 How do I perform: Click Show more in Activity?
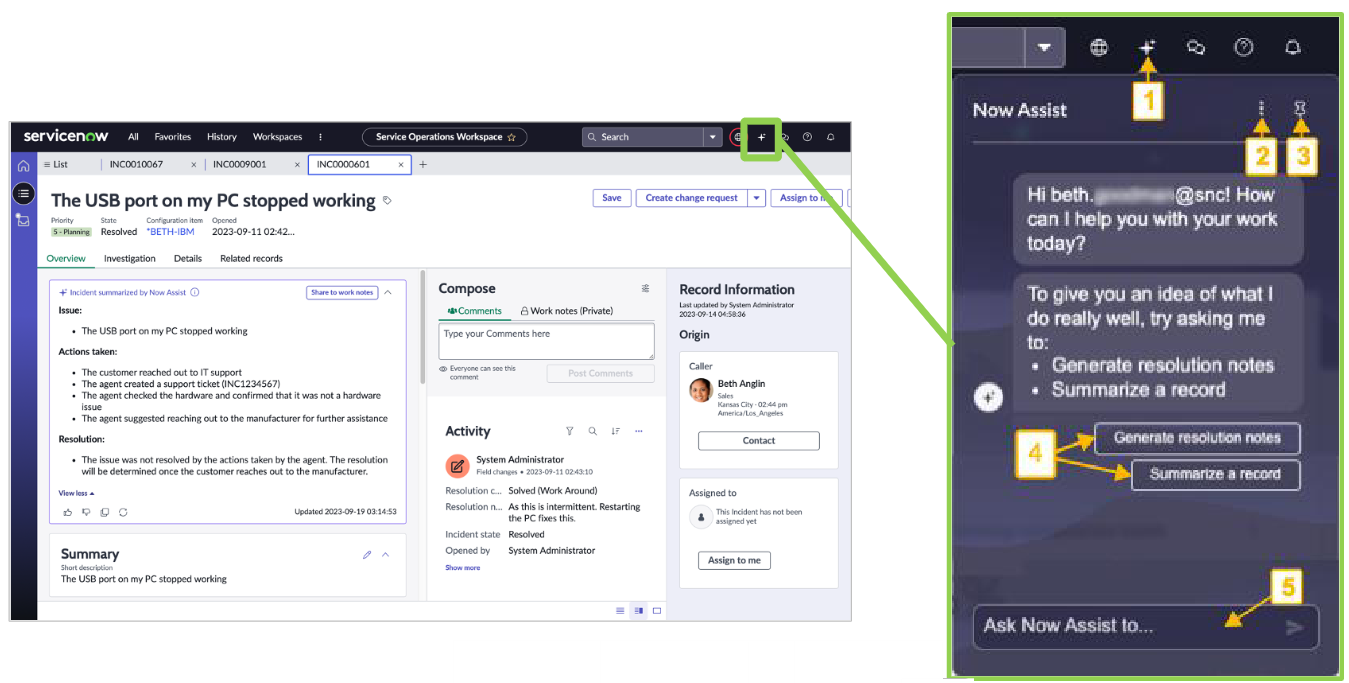[463, 567]
